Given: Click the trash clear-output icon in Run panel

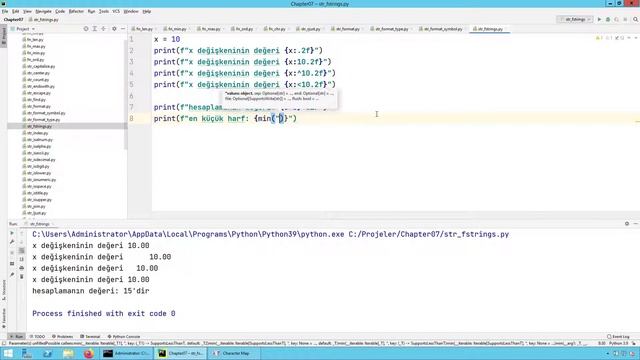Looking at the screenshot, I should pyautogui.click(x=22, y=277).
